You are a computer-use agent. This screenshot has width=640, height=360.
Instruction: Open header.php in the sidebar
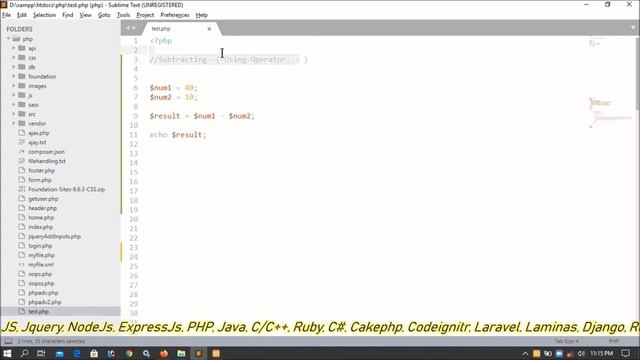pyautogui.click(x=42, y=208)
